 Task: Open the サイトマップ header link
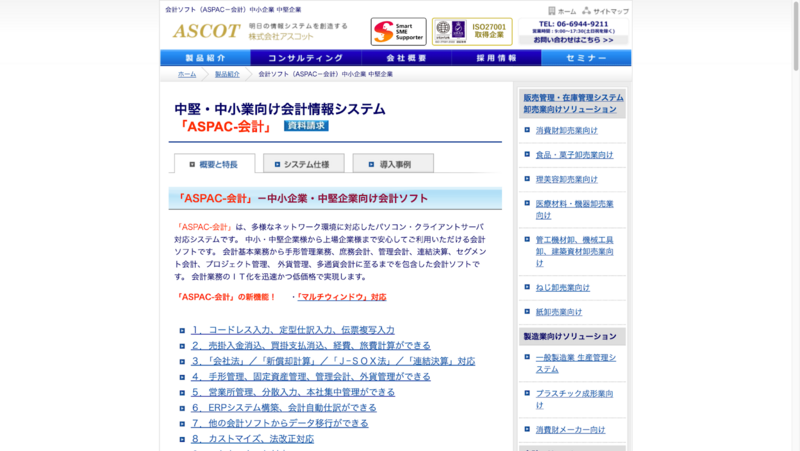pyautogui.click(x=611, y=11)
